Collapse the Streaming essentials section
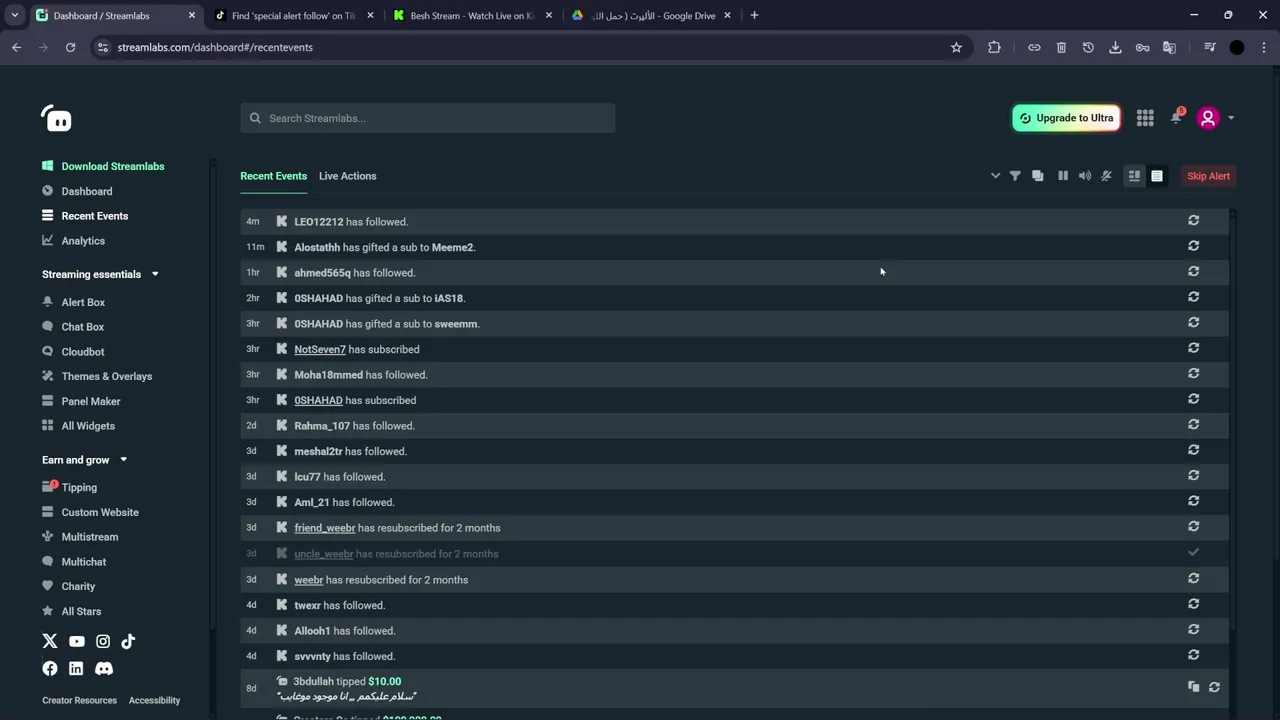The image size is (1280, 720). (x=155, y=274)
